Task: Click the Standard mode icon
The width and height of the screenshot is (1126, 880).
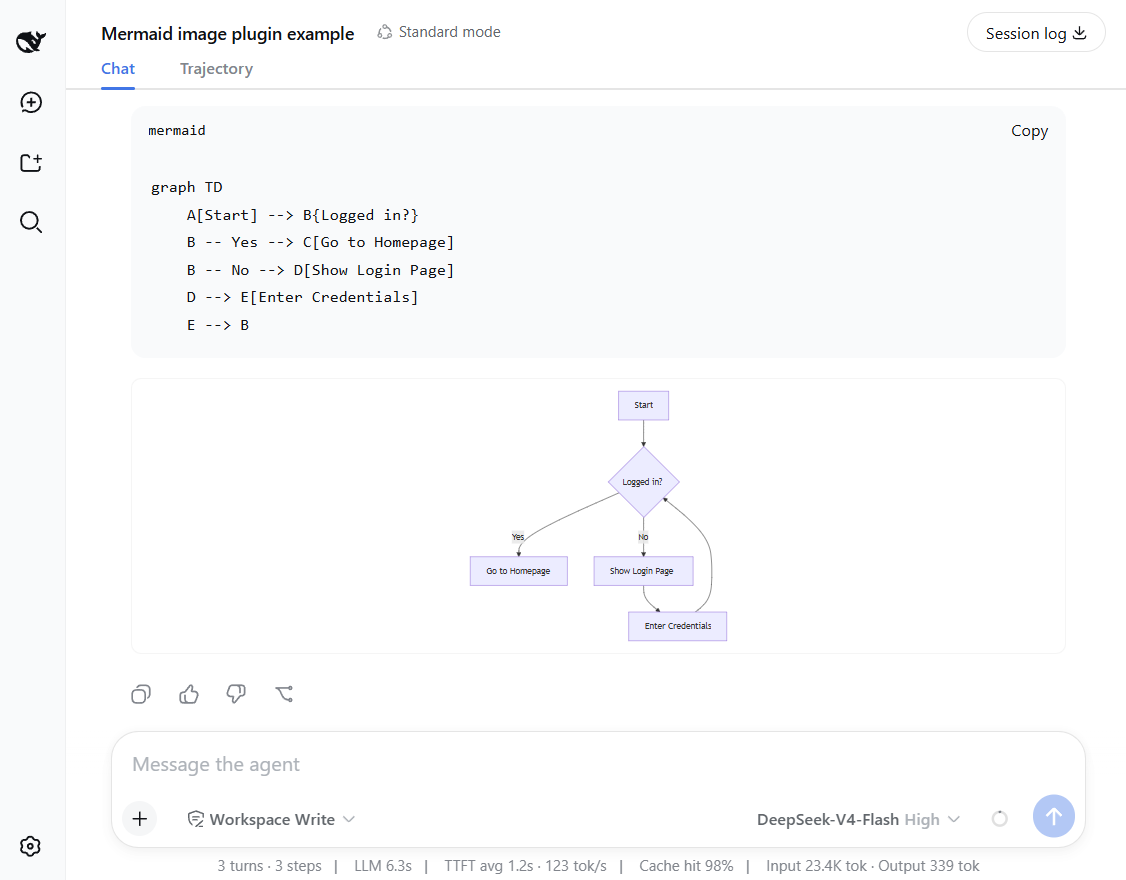Action: click(x=385, y=32)
